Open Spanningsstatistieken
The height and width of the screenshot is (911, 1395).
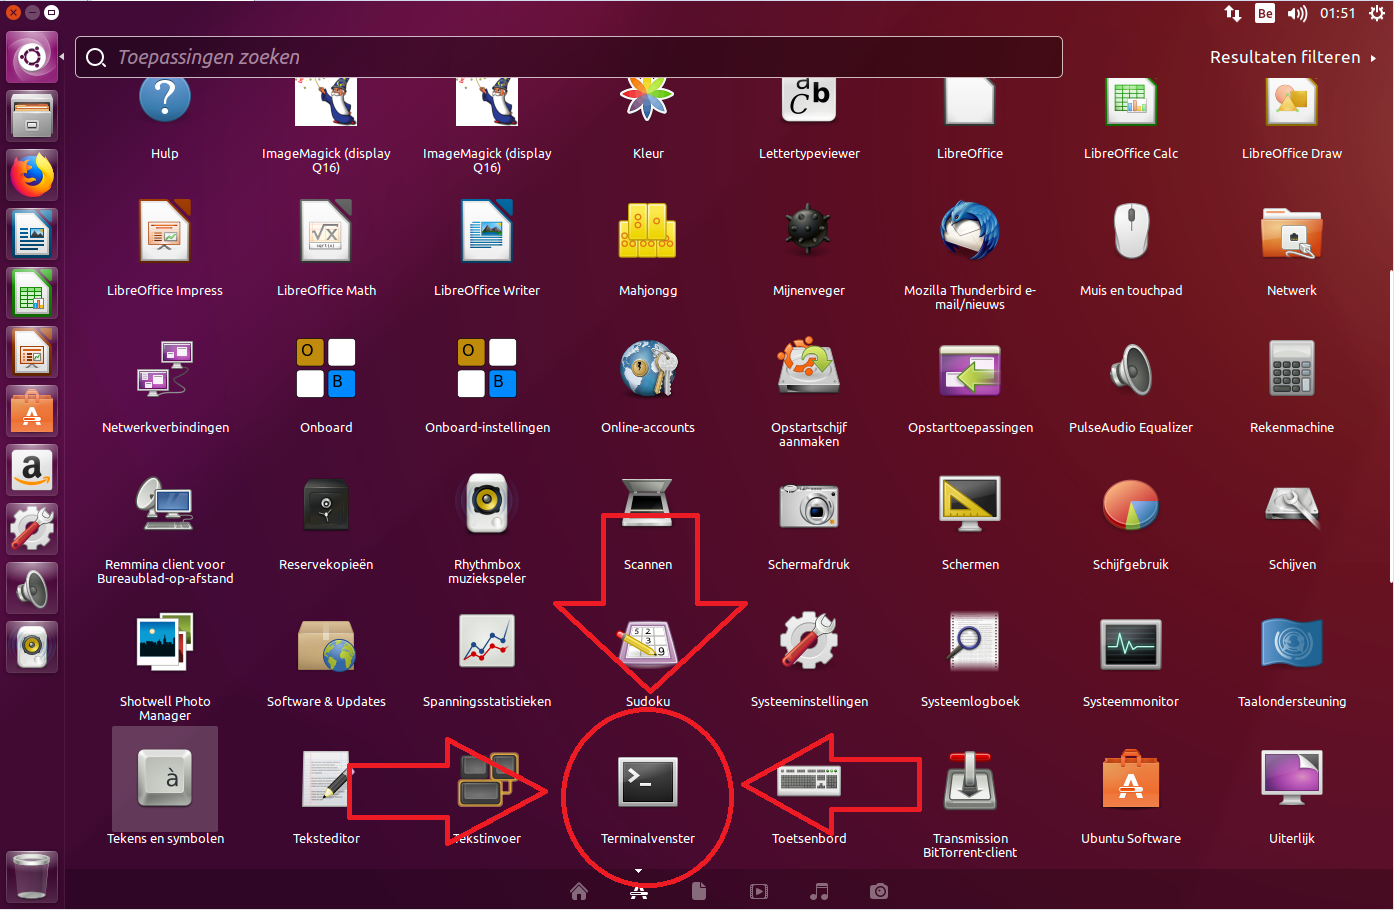[487, 642]
